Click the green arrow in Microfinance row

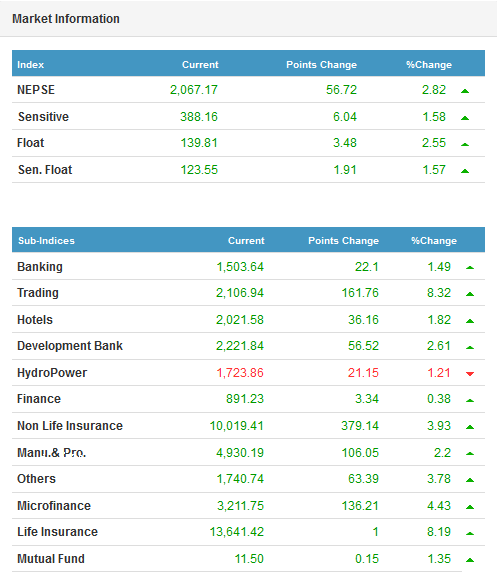tap(470, 507)
